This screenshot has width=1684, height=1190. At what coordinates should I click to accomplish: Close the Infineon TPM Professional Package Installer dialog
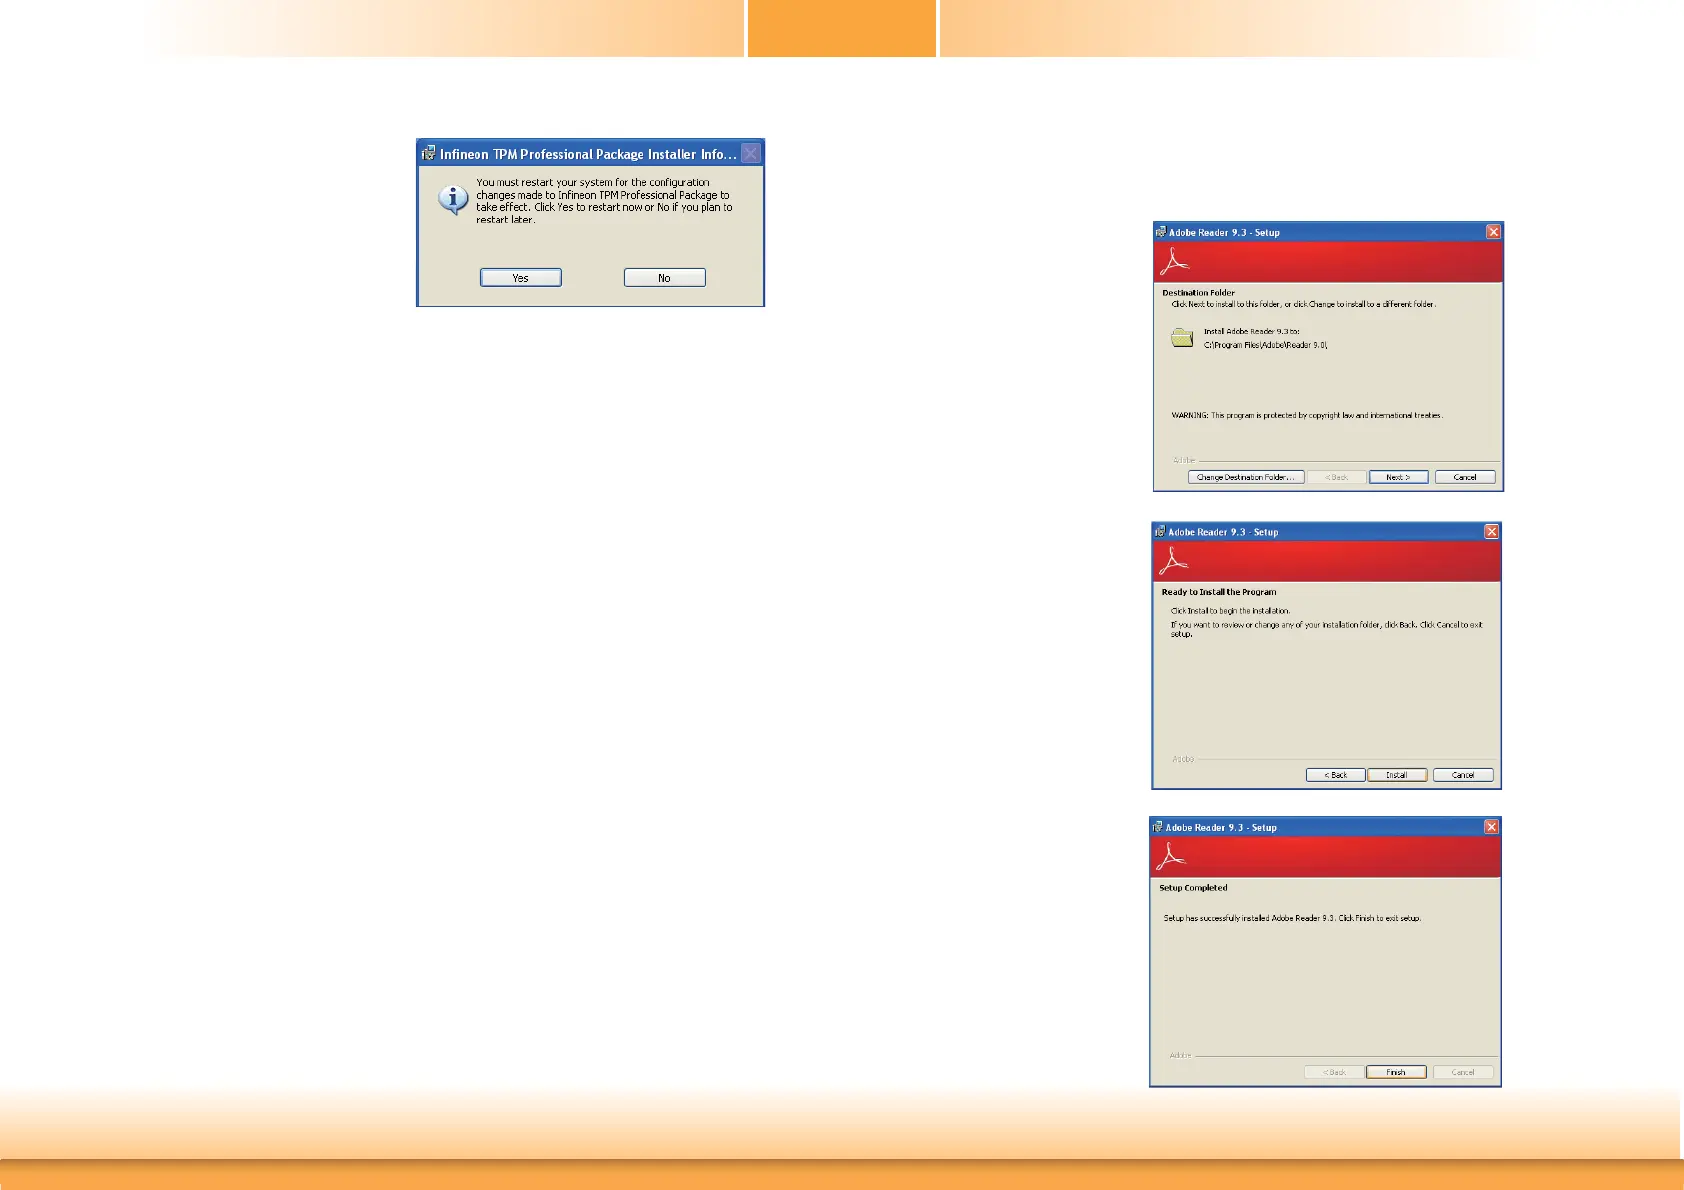coord(751,153)
